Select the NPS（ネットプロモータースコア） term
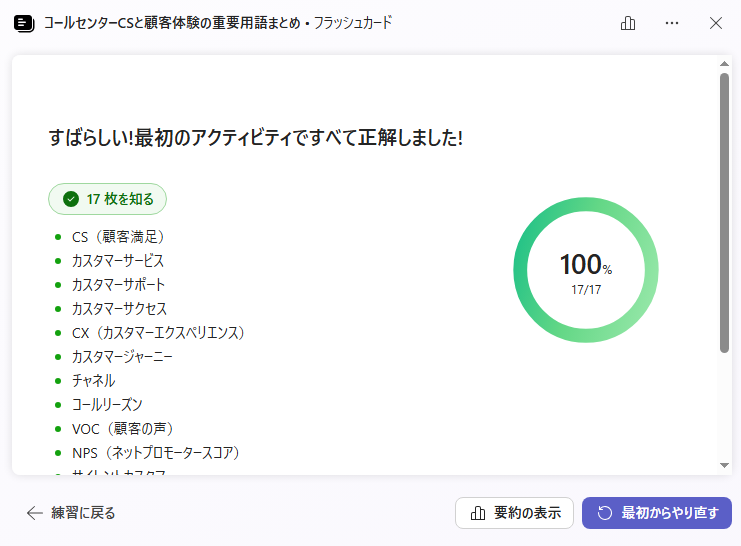741x546 pixels. click(x=155, y=453)
